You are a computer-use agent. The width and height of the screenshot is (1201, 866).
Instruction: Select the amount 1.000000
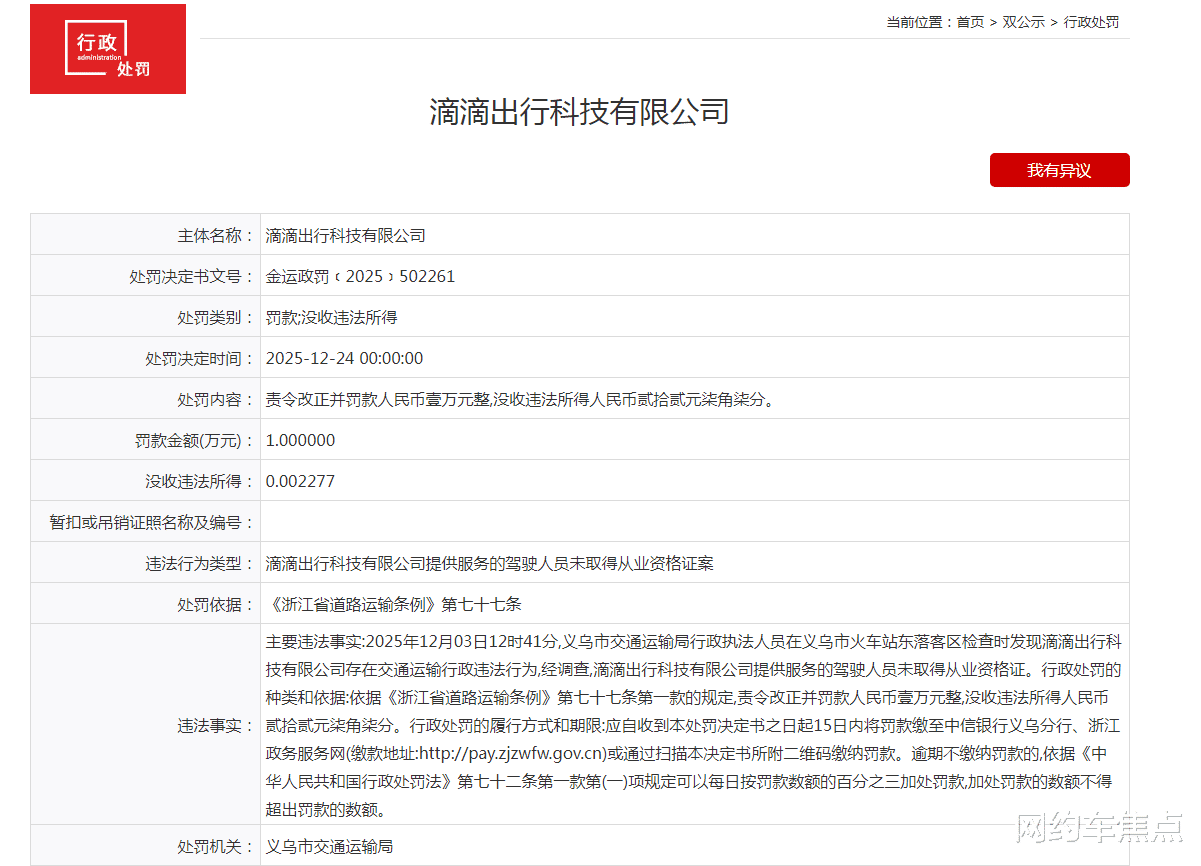click(301, 440)
